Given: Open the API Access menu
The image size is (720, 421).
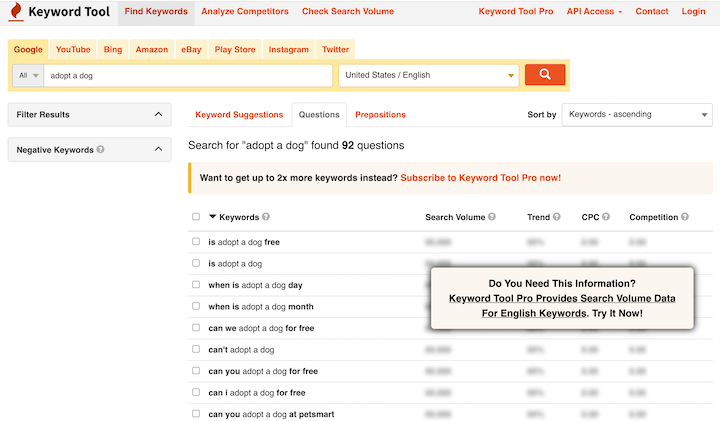Looking at the screenshot, I should (x=594, y=11).
